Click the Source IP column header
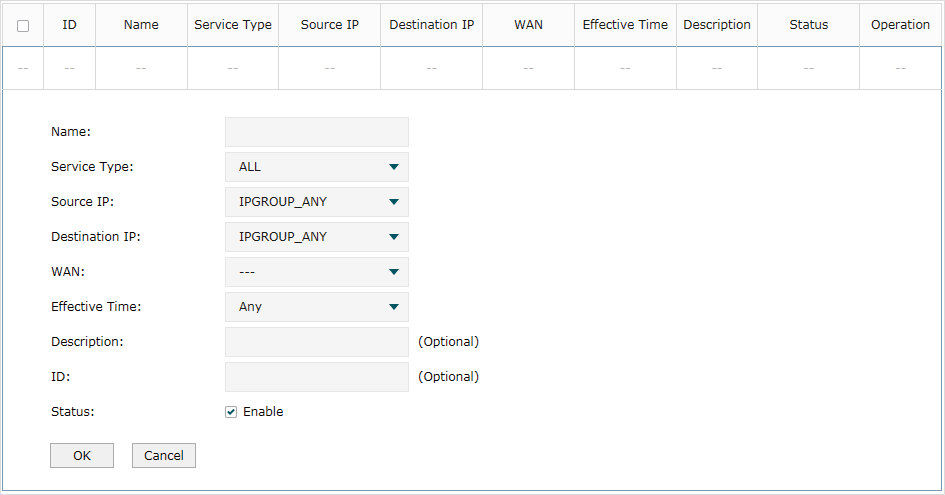The height and width of the screenshot is (495, 945). point(330,25)
